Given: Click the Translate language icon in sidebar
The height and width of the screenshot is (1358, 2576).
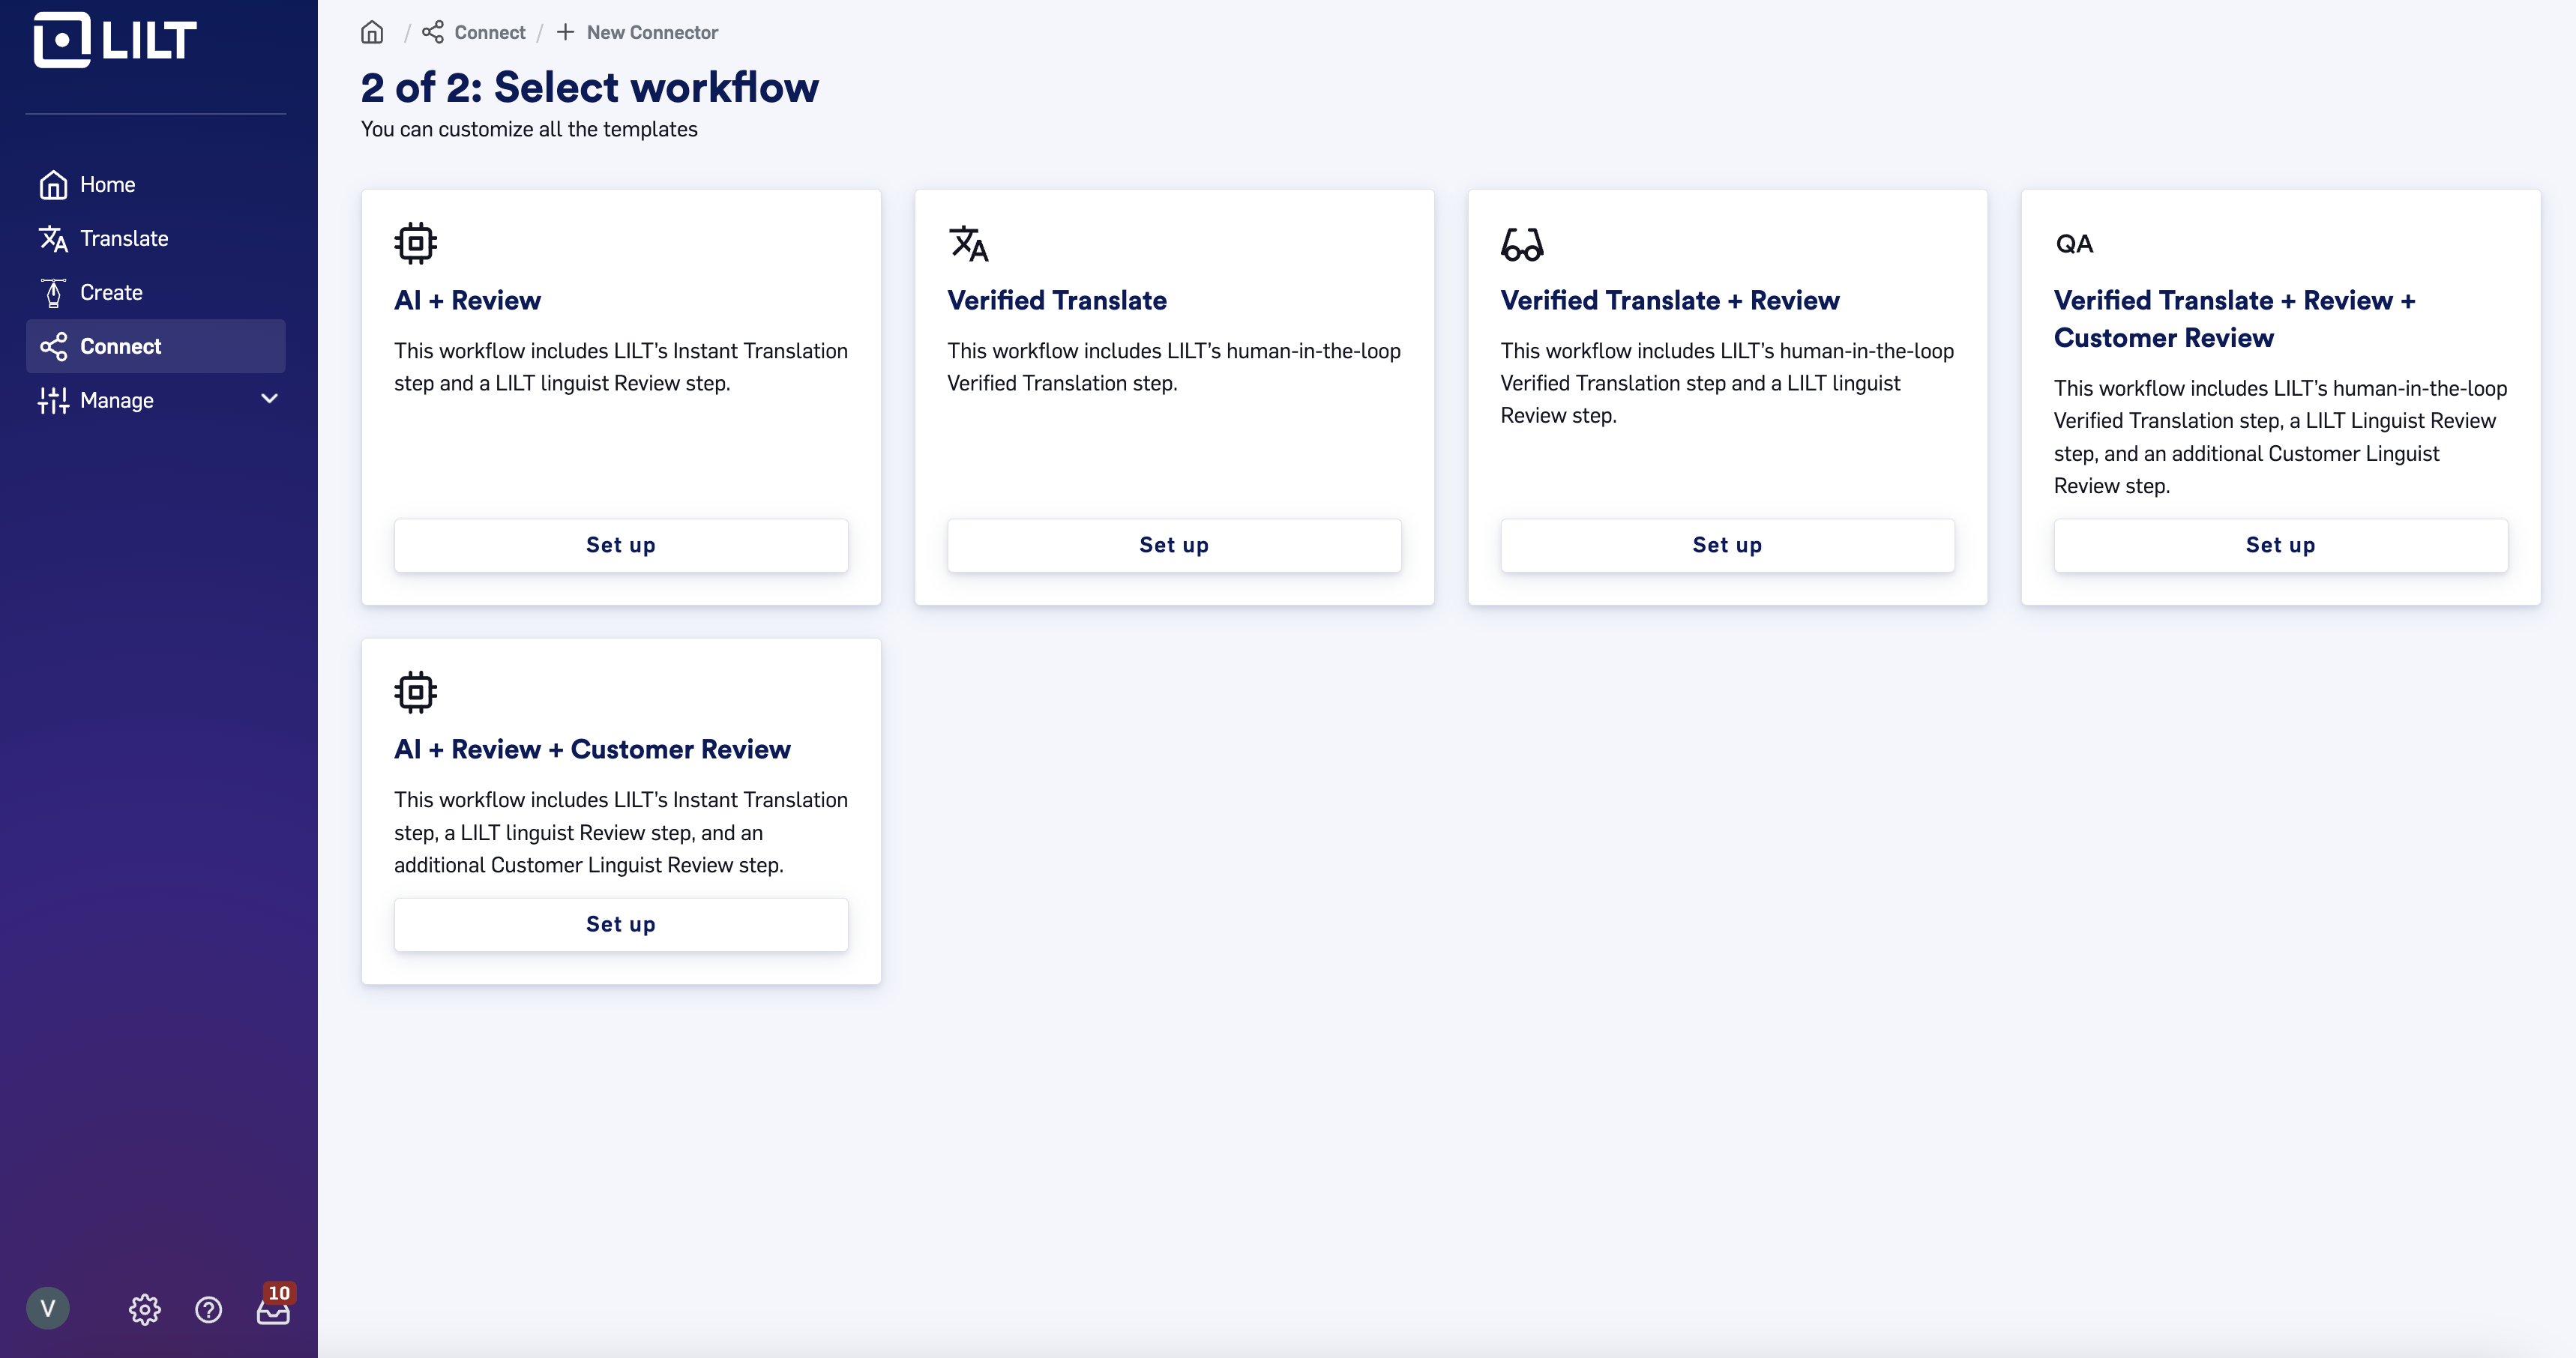Looking at the screenshot, I should coord(53,239).
